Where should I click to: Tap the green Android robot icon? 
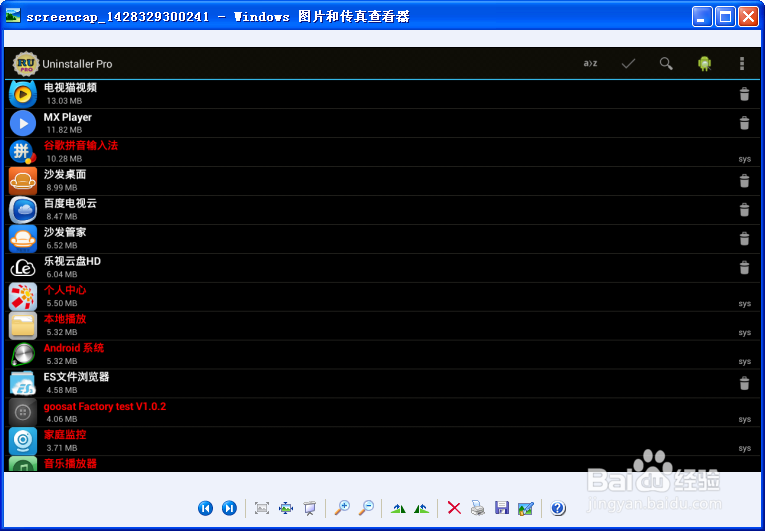point(704,63)
